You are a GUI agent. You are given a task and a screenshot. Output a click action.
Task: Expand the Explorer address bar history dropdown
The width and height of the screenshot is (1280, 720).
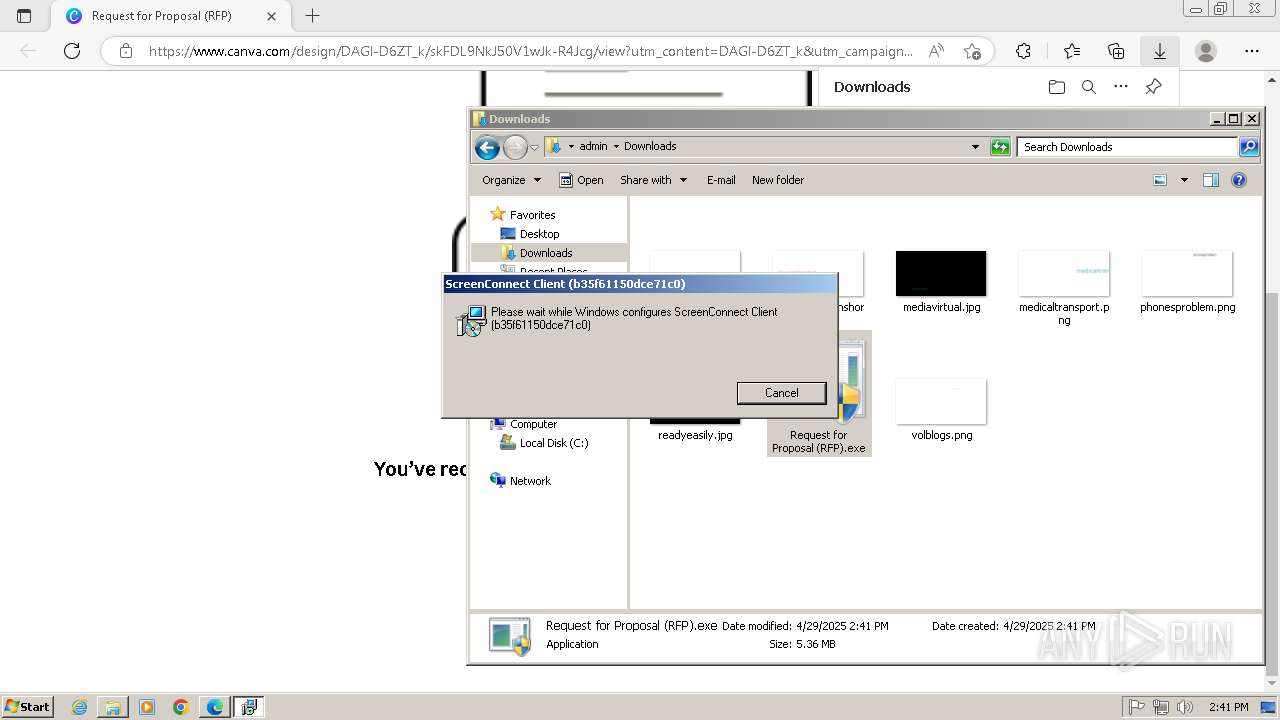(976, 147)
